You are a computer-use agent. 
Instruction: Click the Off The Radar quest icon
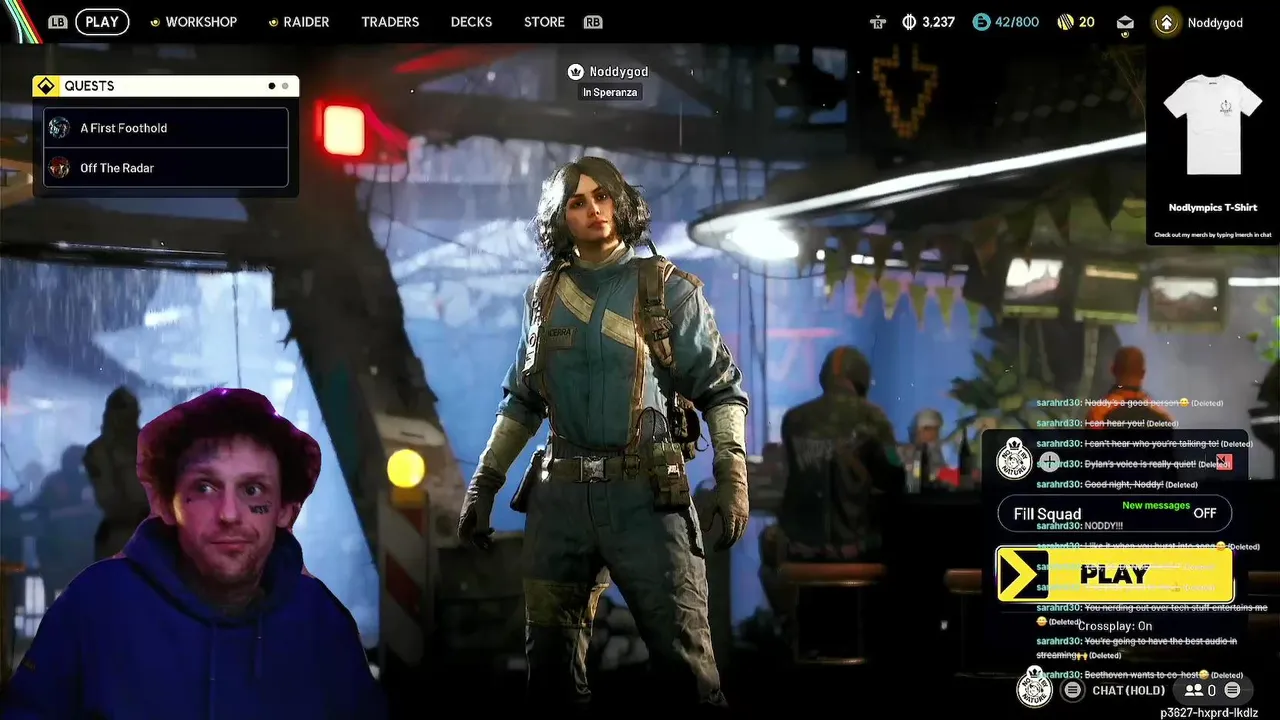tap(59, 168)
